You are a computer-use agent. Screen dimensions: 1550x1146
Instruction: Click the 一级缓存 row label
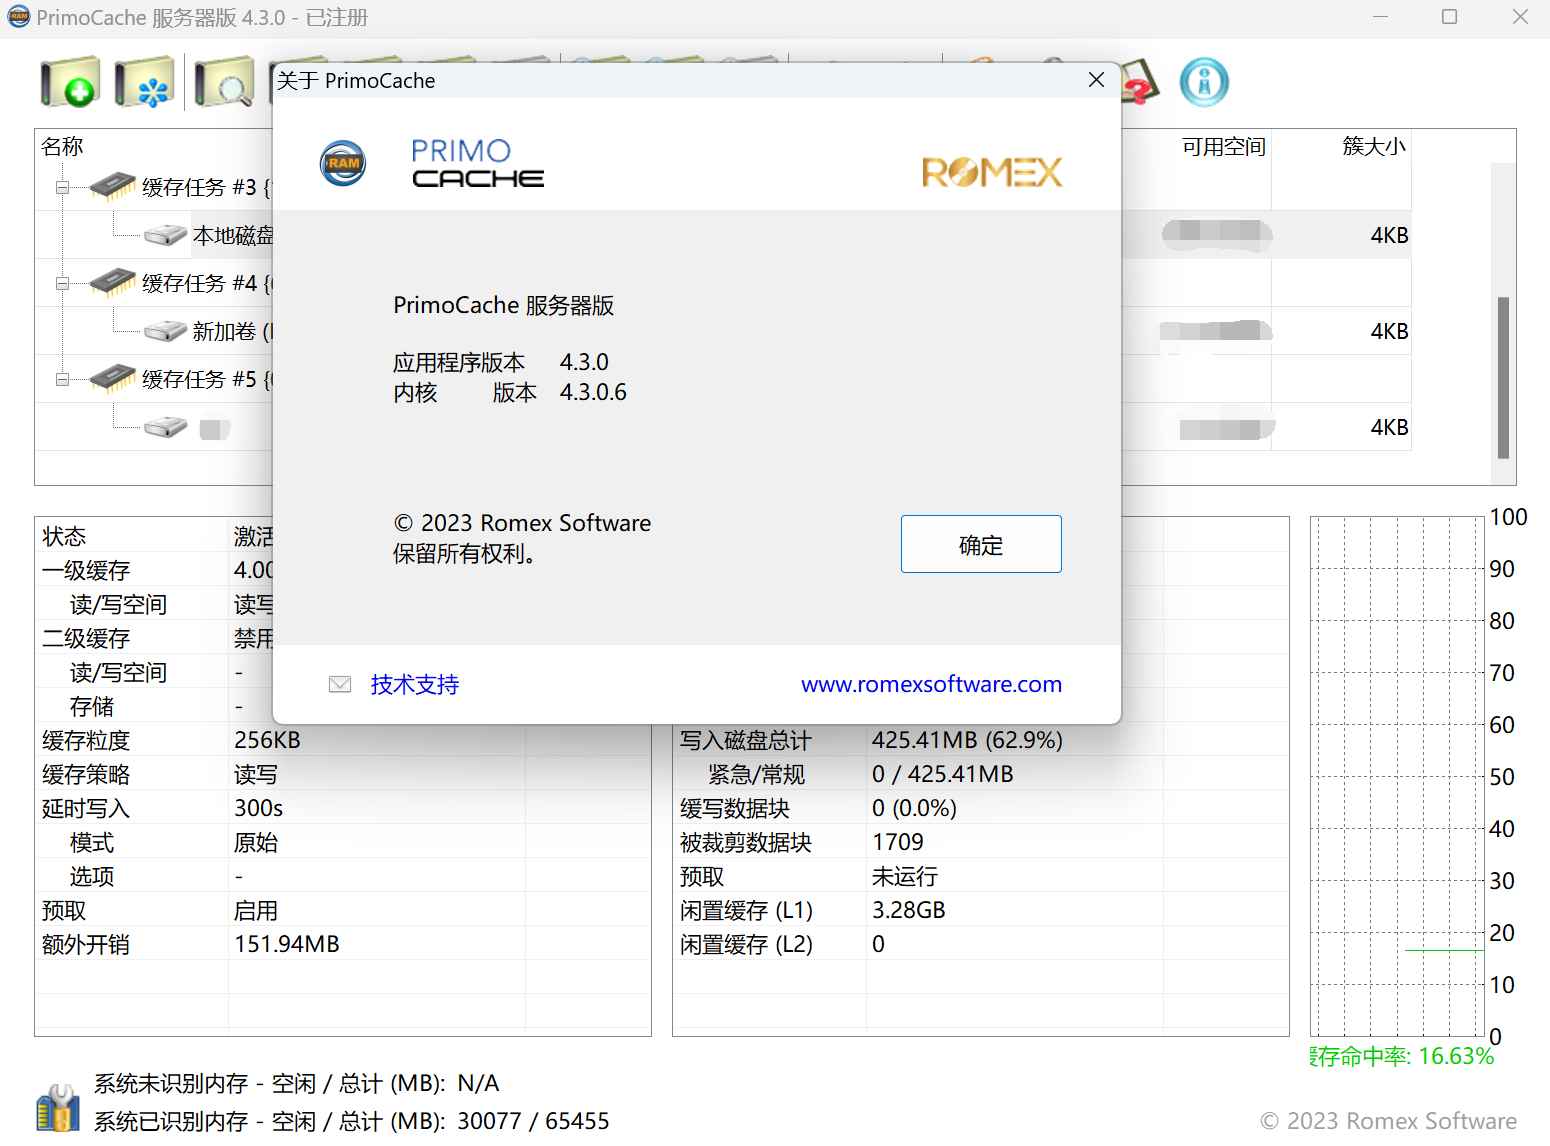point(86,570)
